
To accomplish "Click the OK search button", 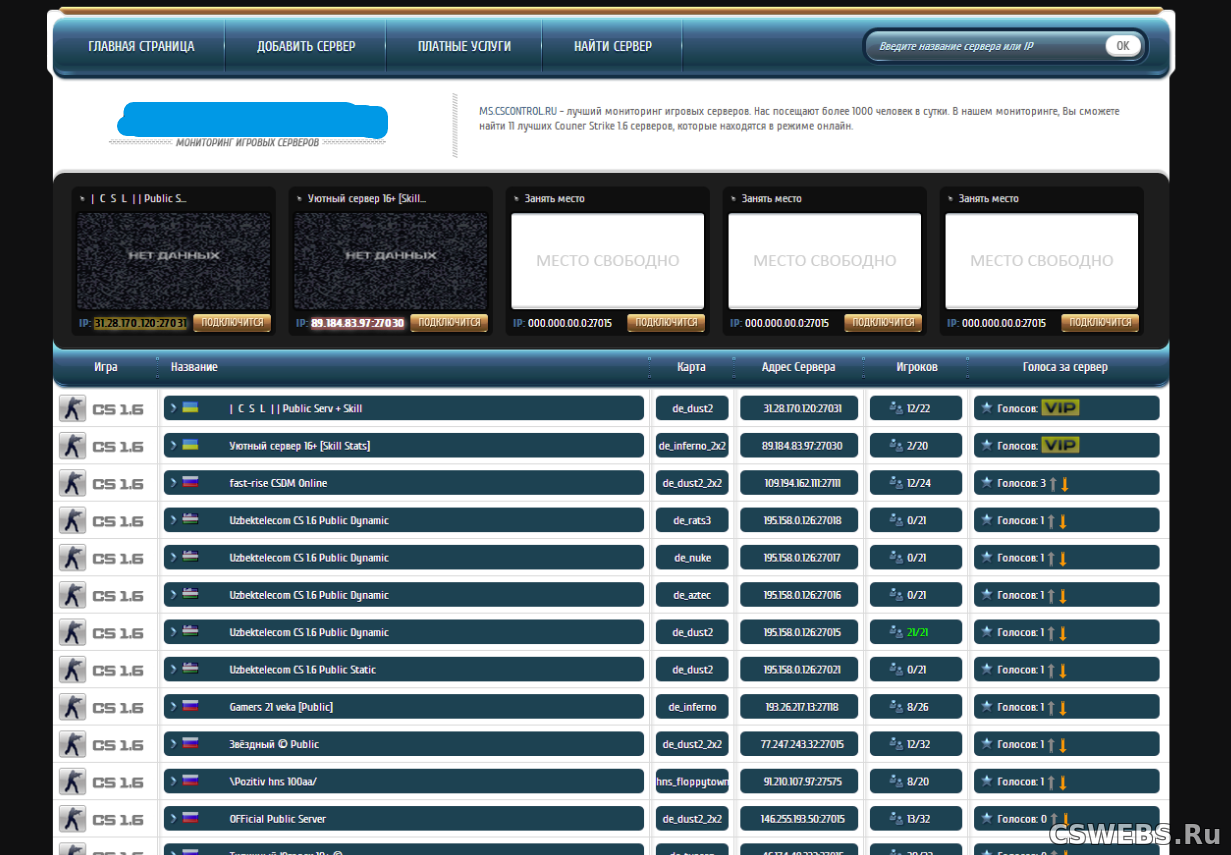I will click(x=1123, y=46).
